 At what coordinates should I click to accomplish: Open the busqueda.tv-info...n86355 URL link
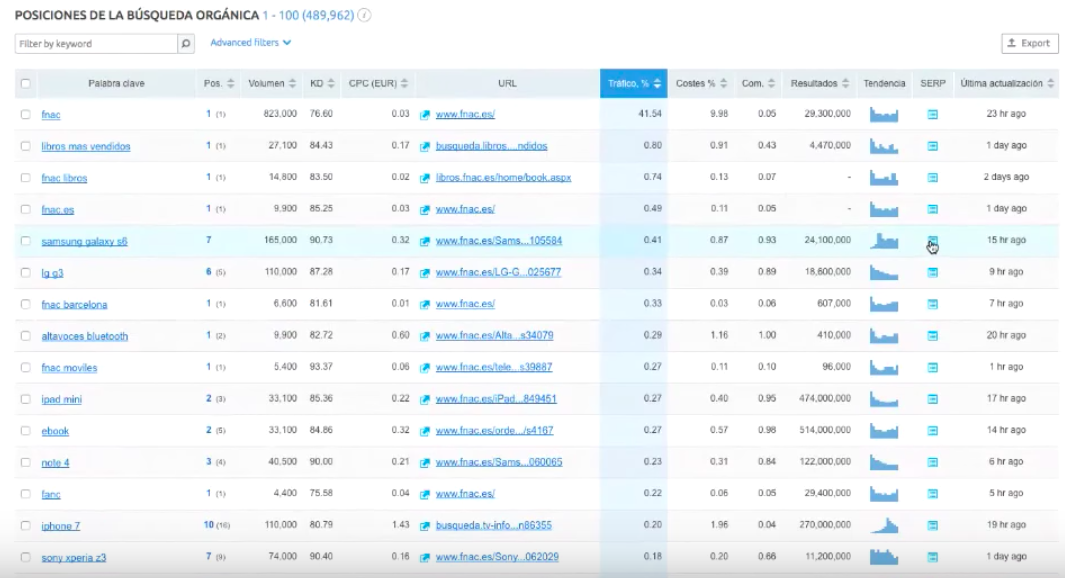494,526
